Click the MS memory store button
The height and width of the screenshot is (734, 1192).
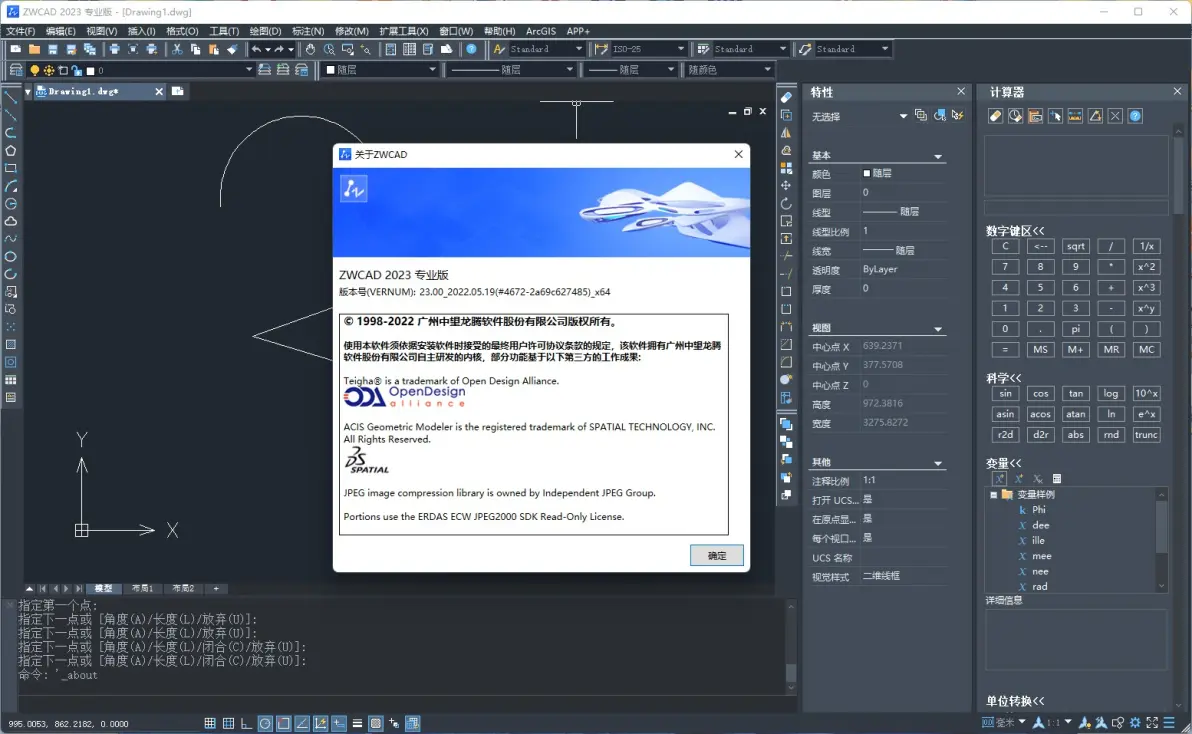[1040, 350]
